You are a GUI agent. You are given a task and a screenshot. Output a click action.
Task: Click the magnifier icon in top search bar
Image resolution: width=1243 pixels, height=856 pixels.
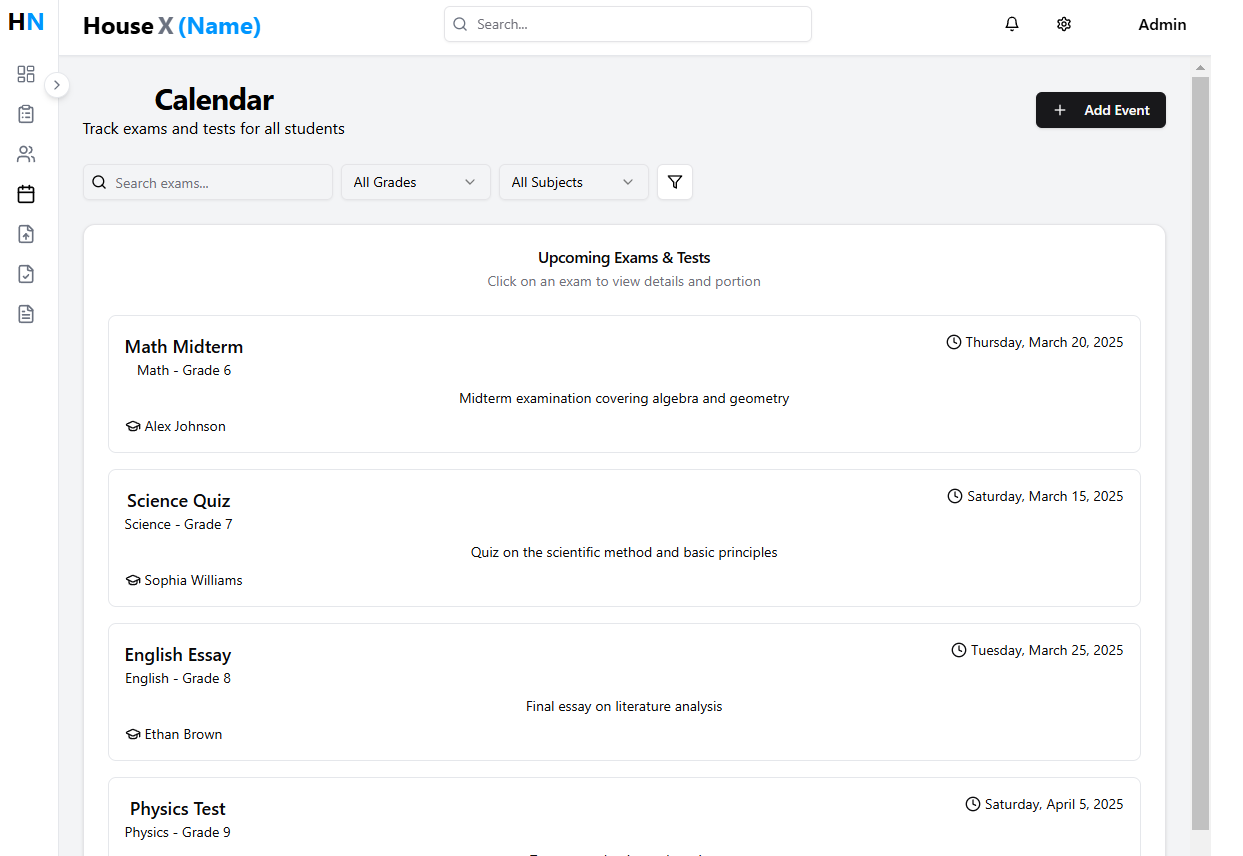[x=460, y=24]
